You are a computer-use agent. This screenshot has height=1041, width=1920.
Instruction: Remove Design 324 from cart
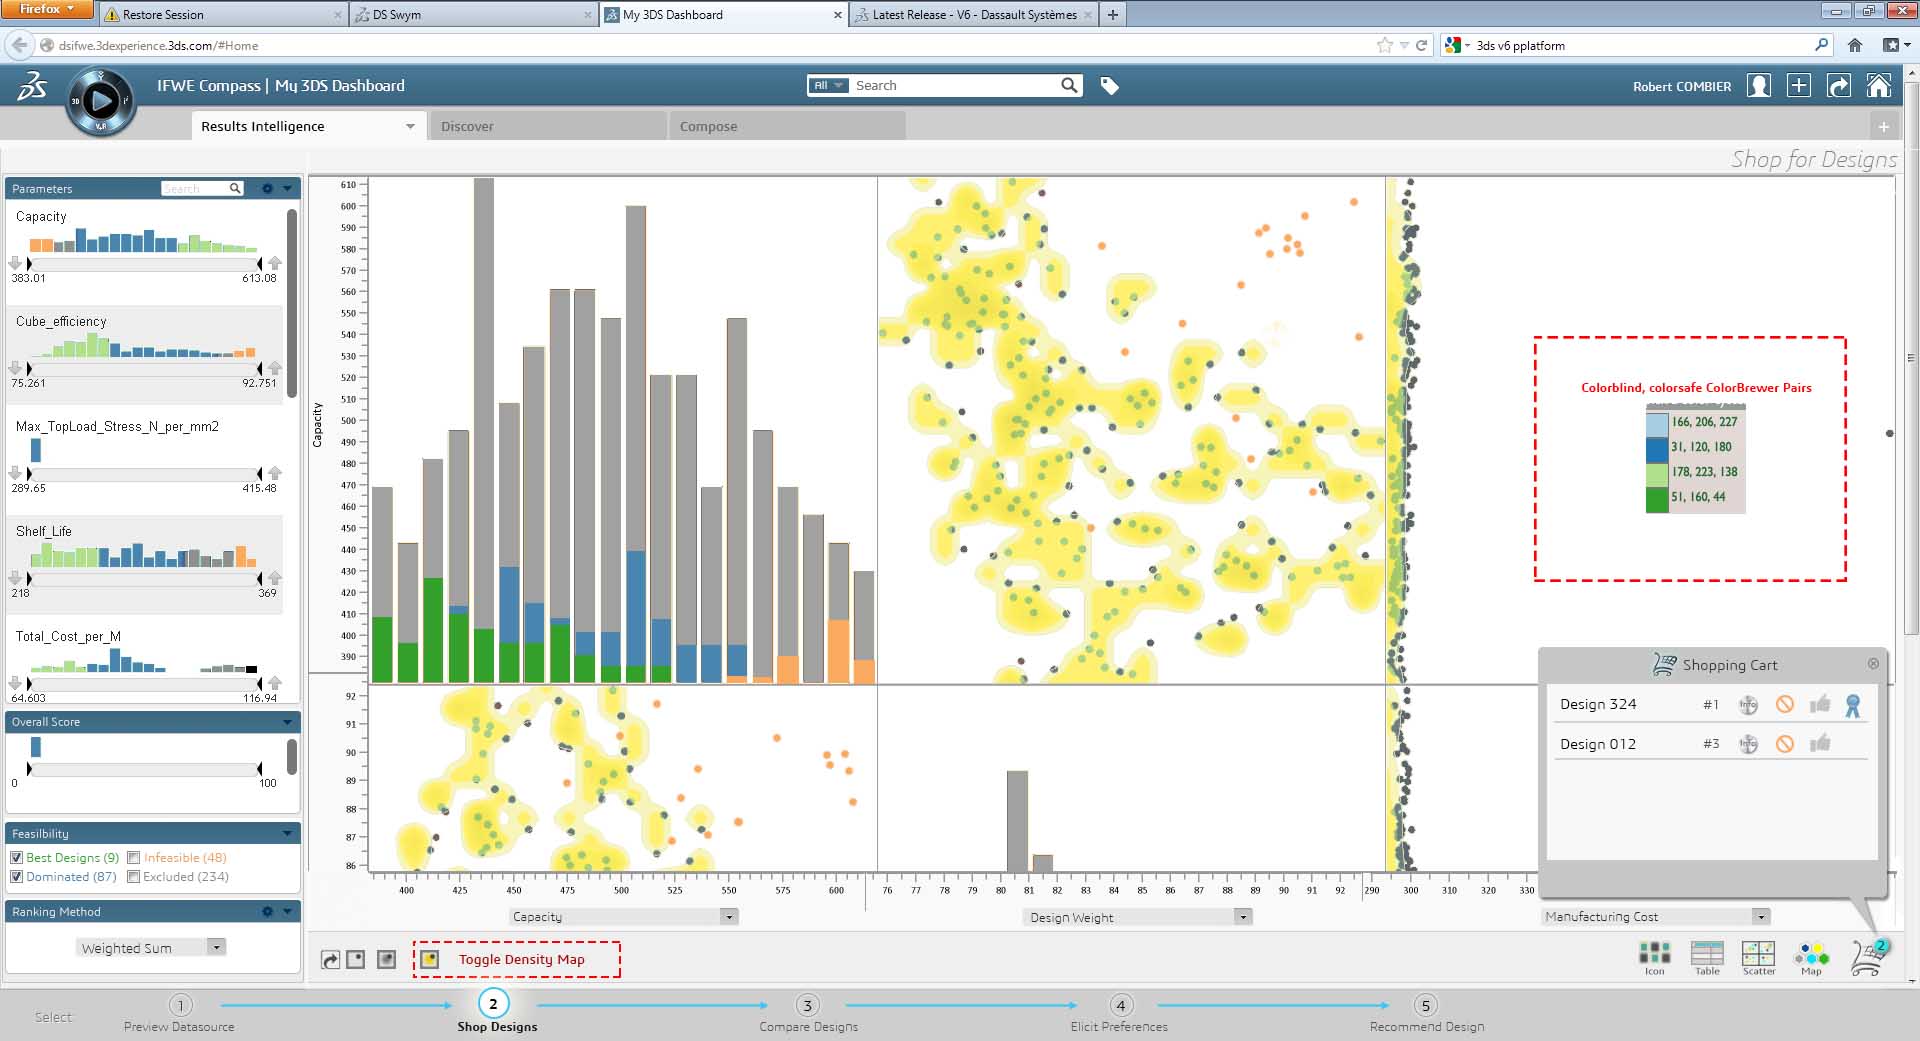(x=1784, y=704)
